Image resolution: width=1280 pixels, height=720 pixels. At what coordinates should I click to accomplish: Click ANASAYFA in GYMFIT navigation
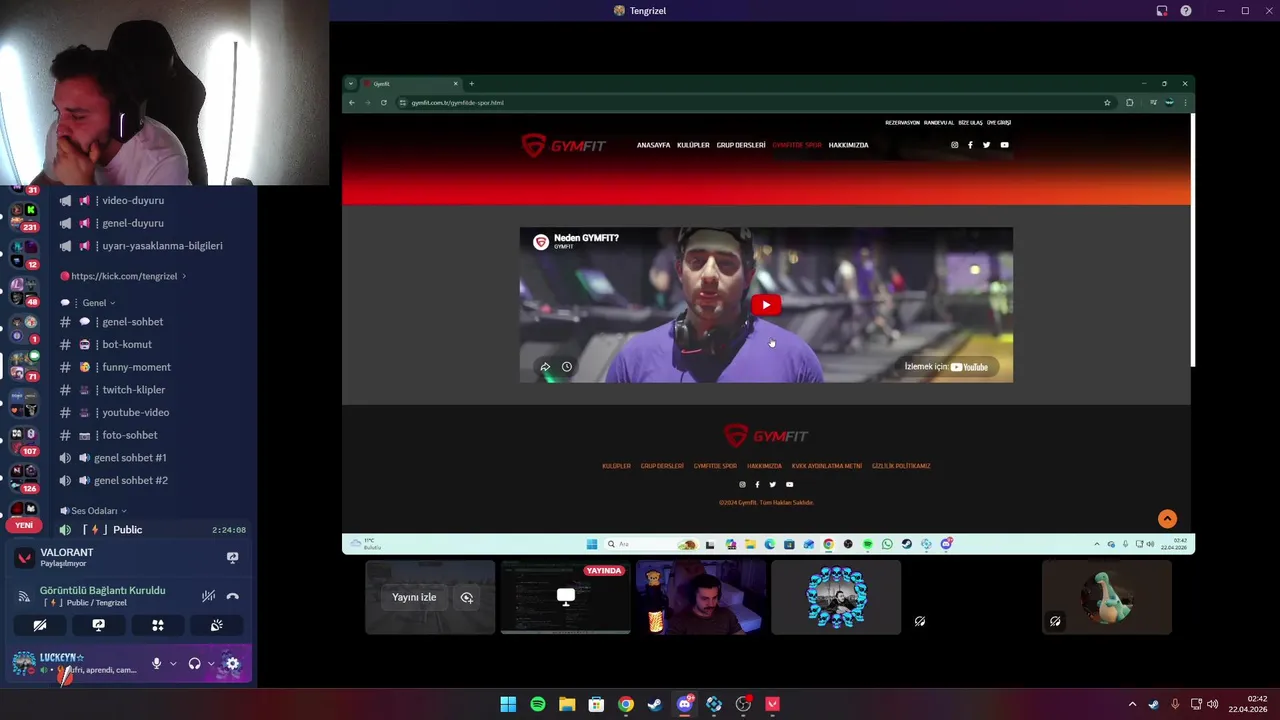[x=654, y=145]
